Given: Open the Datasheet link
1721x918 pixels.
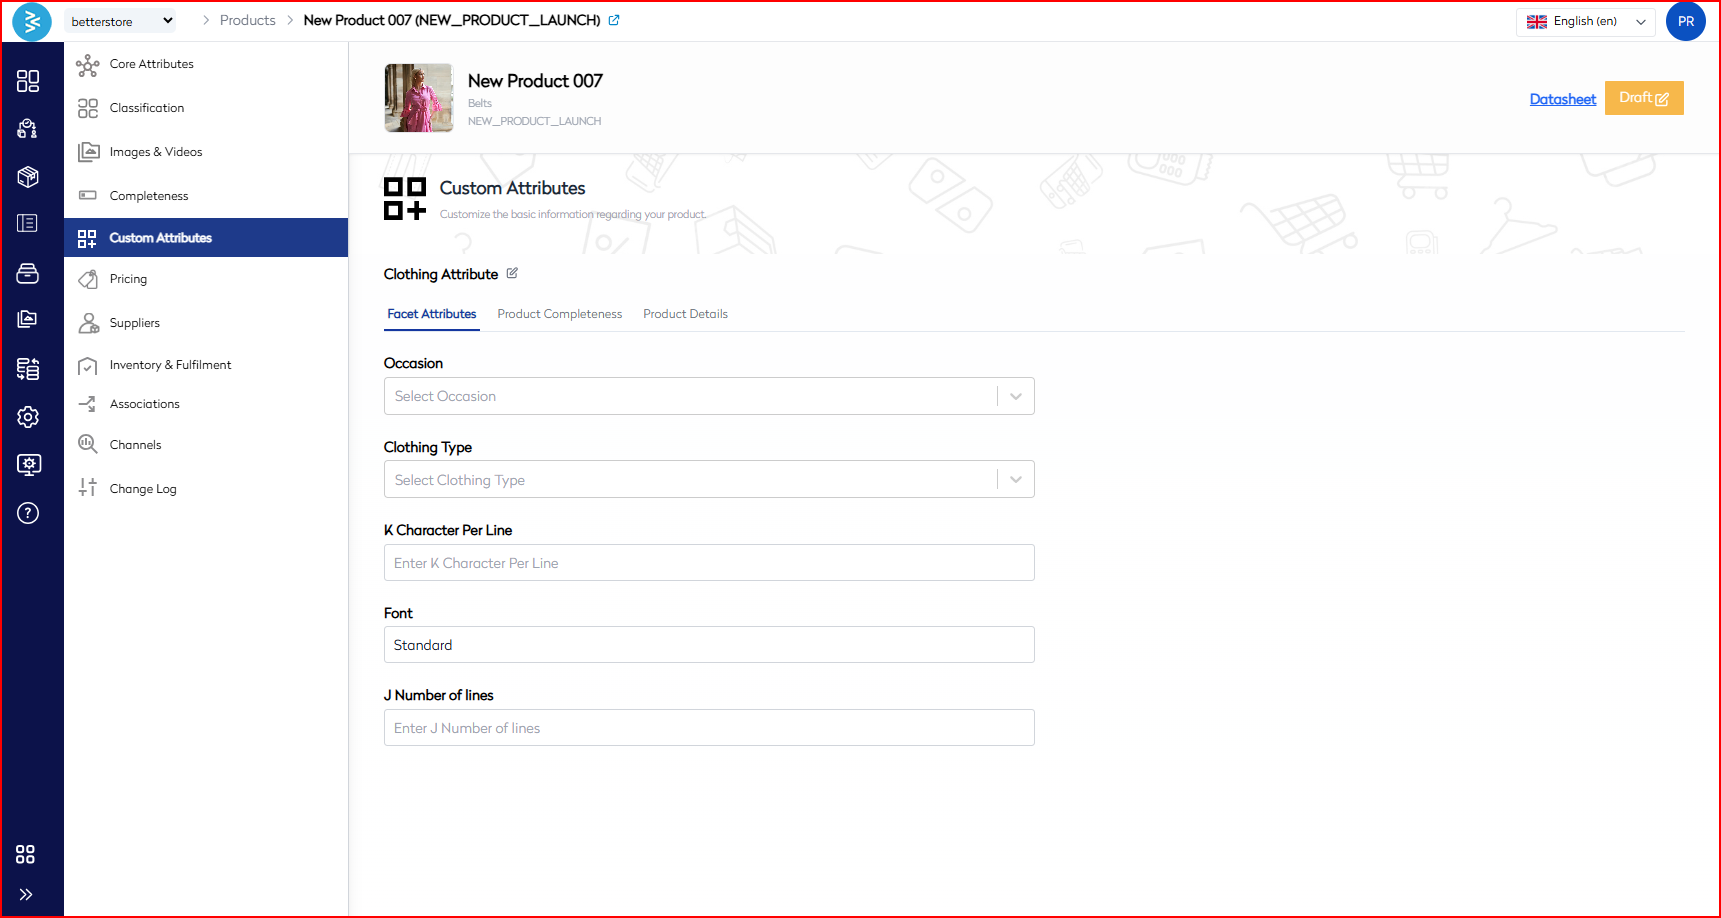Looking at the screenshot, I should pos(1562,99).
